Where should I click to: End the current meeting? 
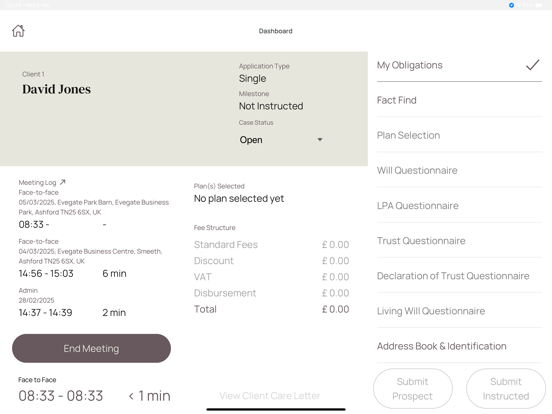tap(92, 349)
